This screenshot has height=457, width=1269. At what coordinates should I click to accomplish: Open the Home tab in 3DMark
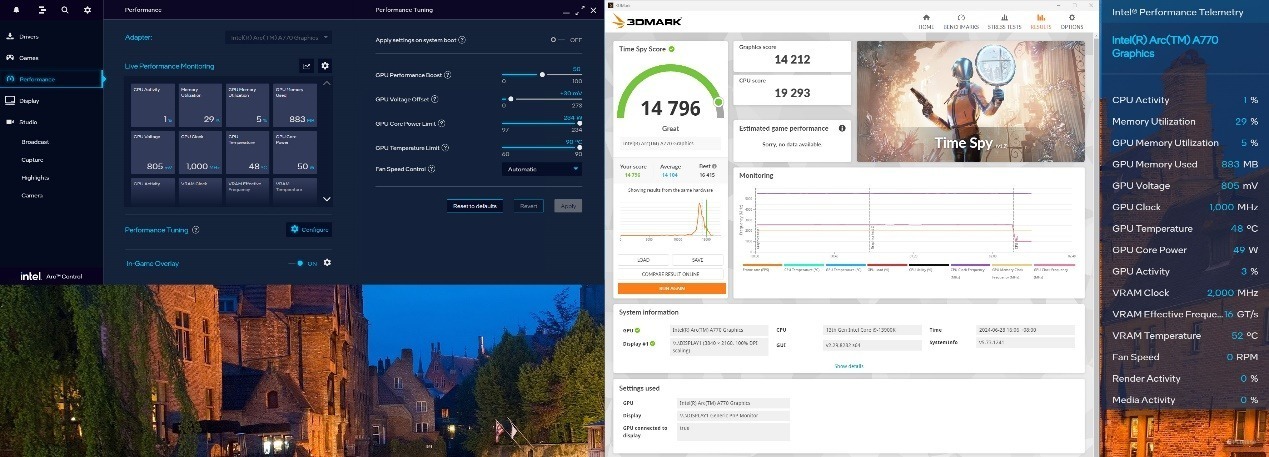pos(927,21)
